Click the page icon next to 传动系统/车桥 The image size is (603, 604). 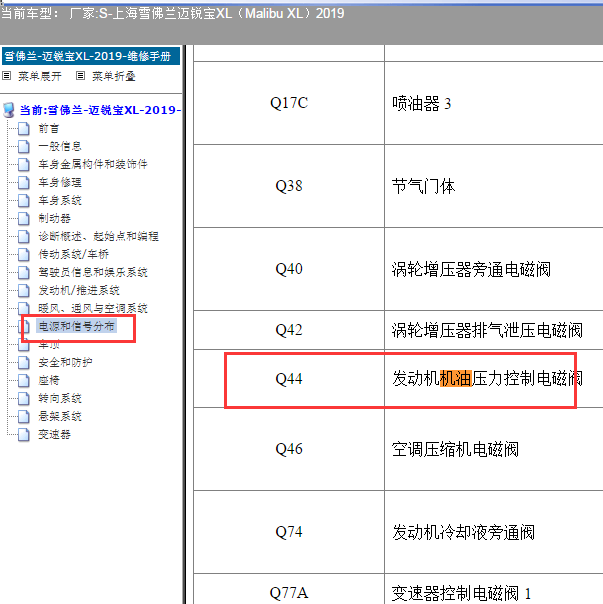[x=24, y=254]
